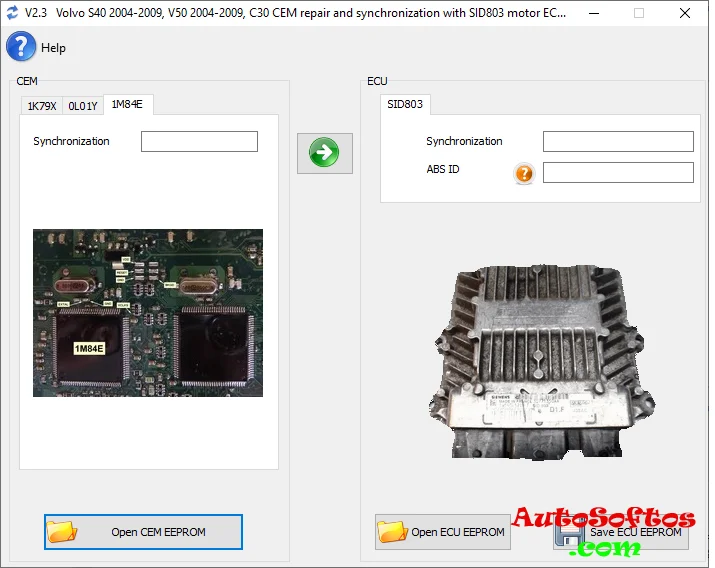
Task: Click the Open CEM EEPROM button text
Action: point(158,532)
